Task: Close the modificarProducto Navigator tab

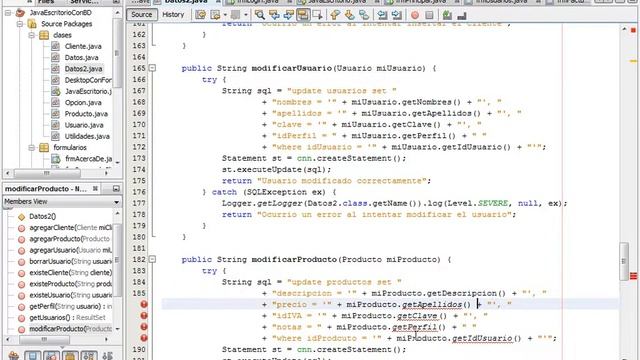Action: coord(95,189)
